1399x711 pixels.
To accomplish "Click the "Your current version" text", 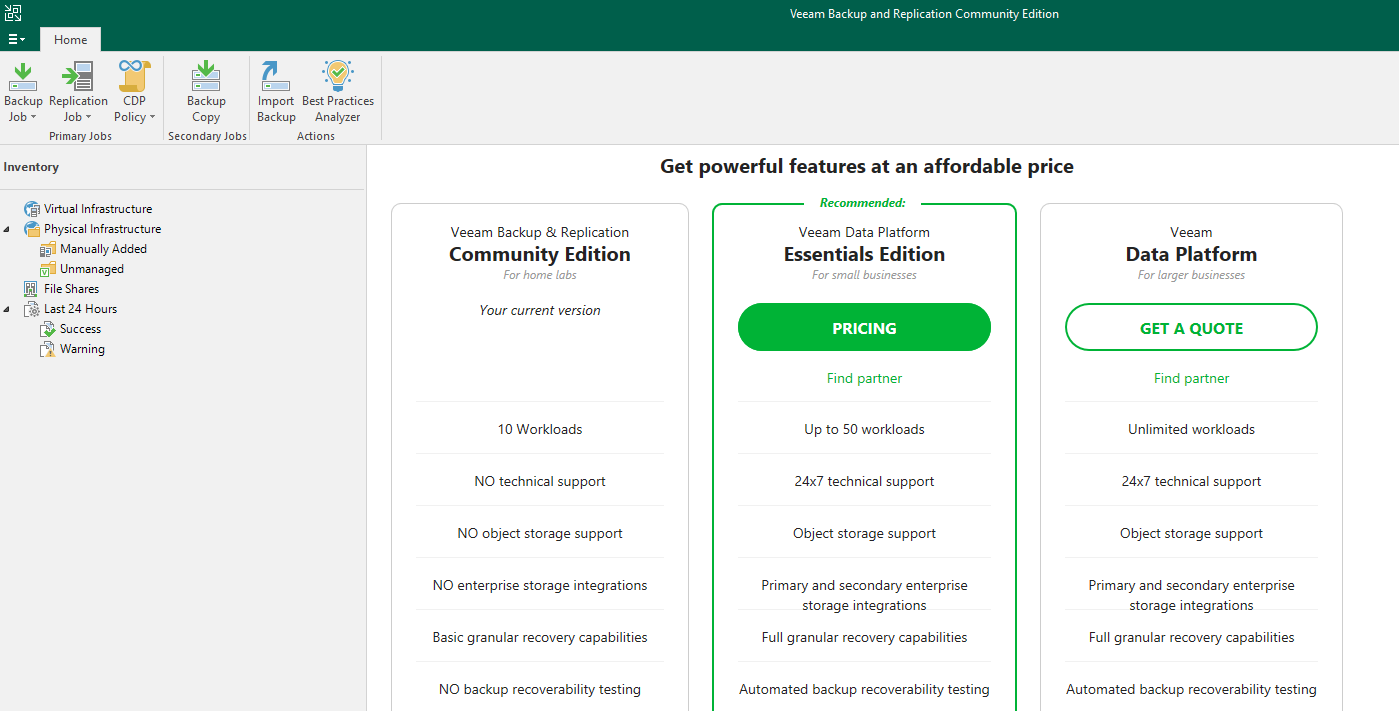I will point(540,310).
